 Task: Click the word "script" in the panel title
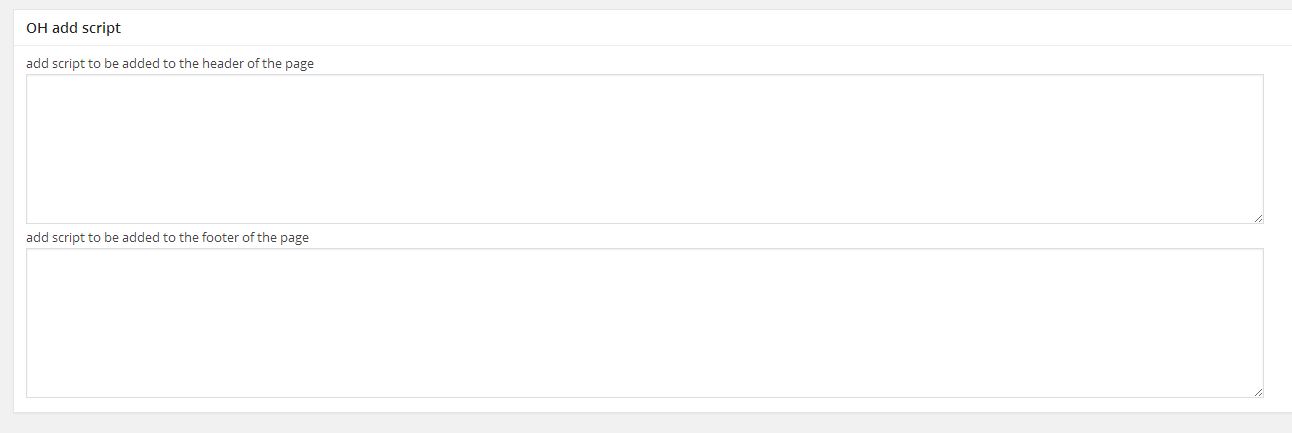[101, 28]
